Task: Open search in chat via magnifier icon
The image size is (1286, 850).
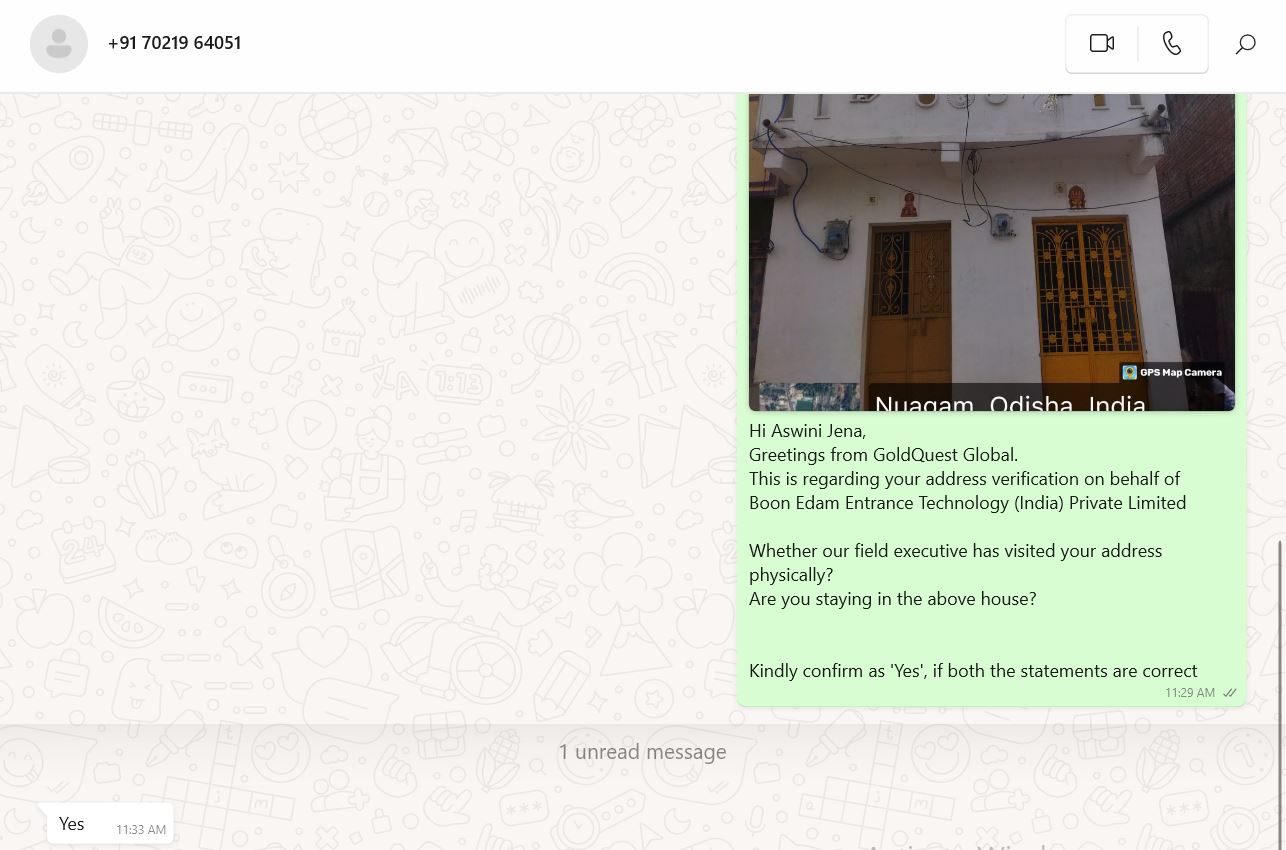Action: 1245,44
